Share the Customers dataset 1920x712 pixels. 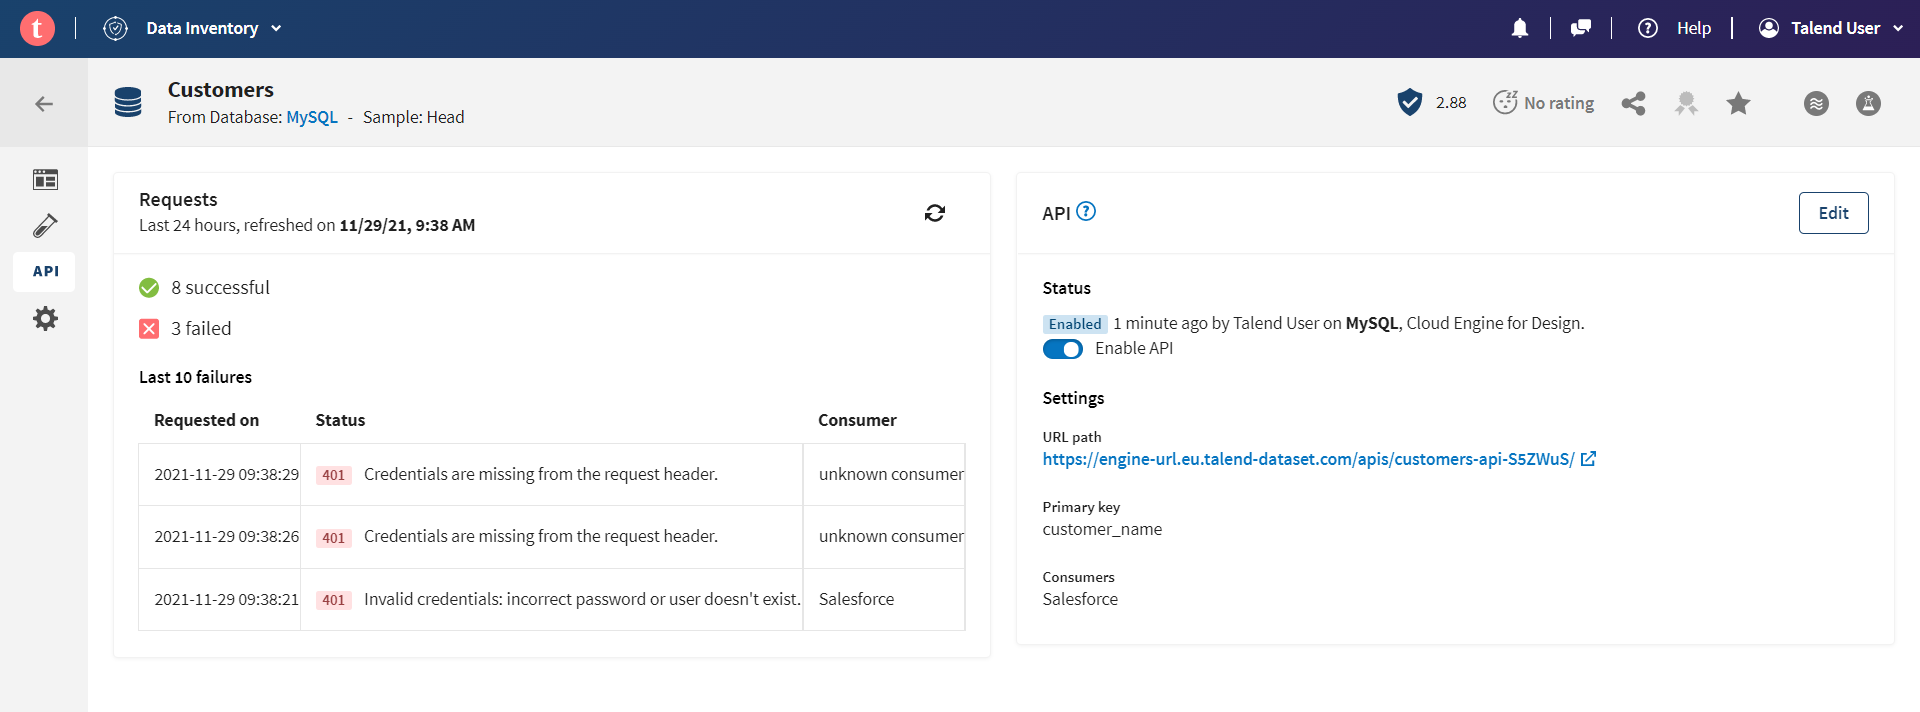[x=1633, y=103]
